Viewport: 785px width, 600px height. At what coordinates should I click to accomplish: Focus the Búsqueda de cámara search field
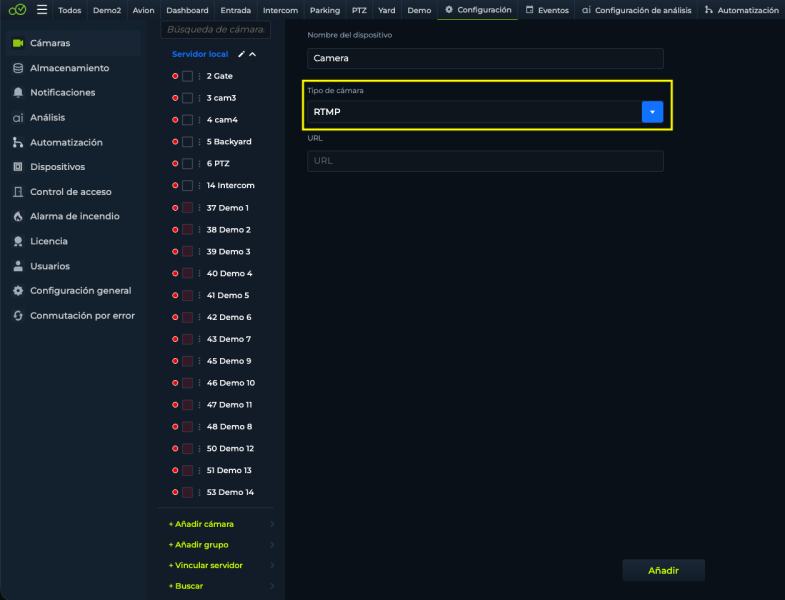point(216,30)
